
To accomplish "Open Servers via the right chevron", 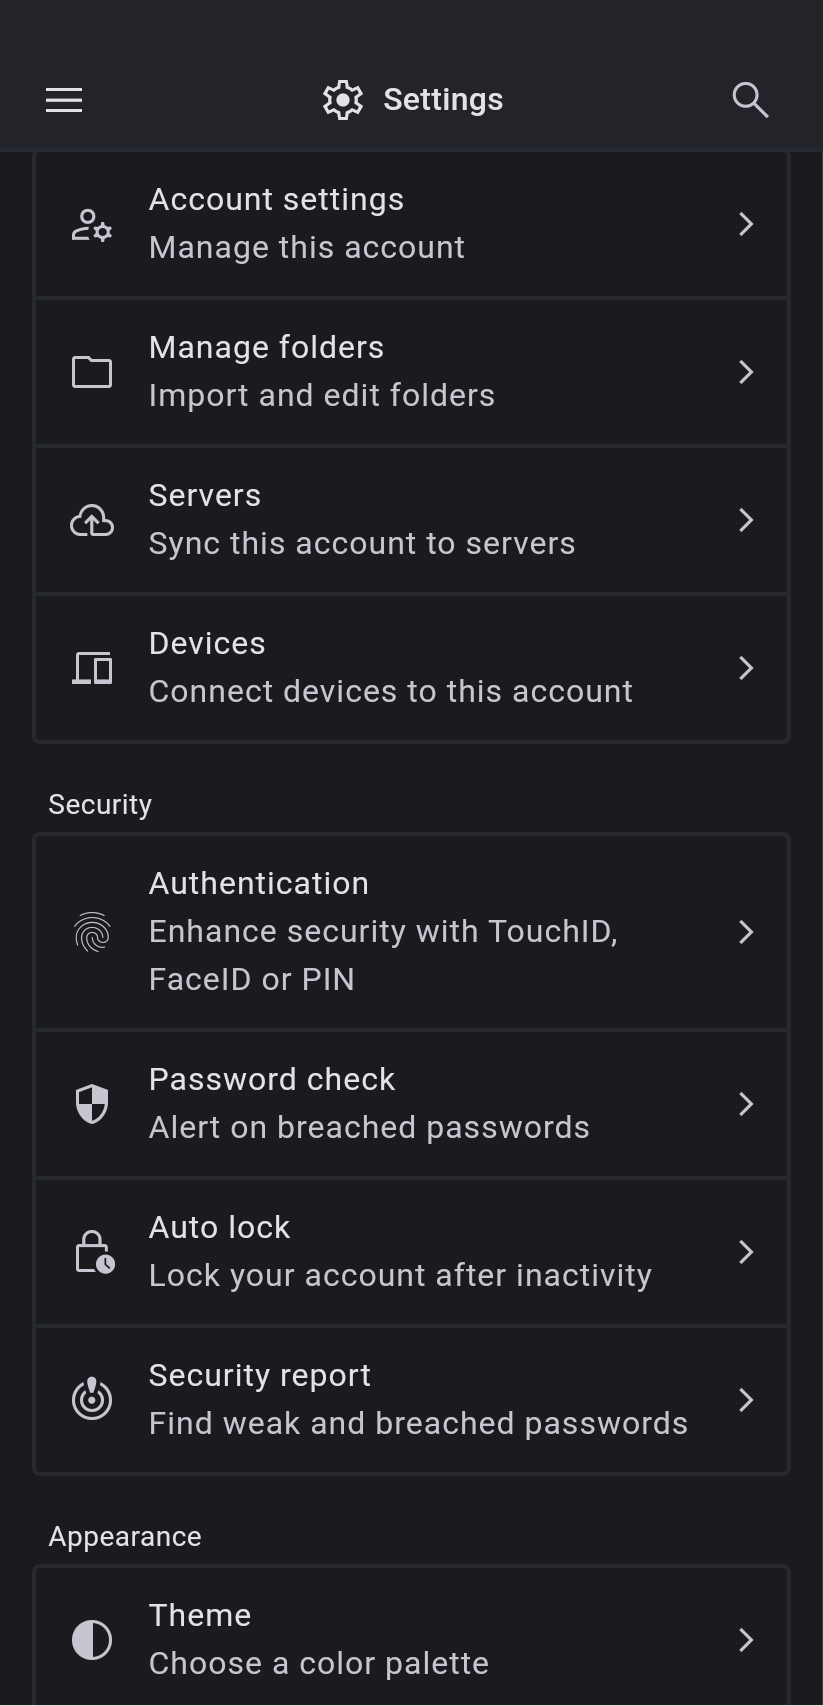I will pos(746,520).
